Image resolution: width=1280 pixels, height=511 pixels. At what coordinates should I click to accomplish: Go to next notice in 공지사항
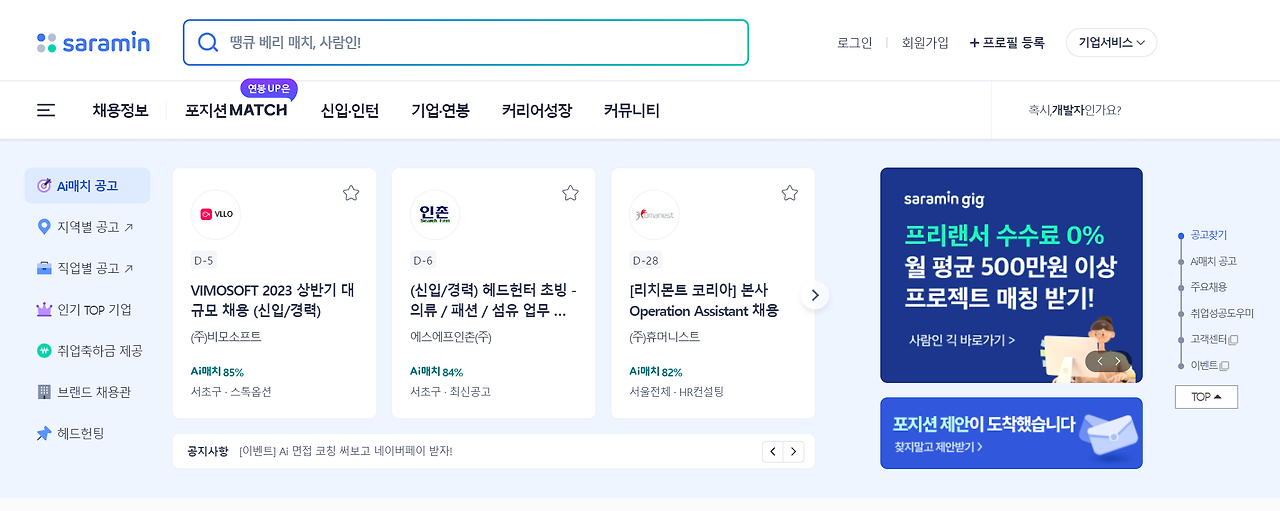[x=793, y=452]
